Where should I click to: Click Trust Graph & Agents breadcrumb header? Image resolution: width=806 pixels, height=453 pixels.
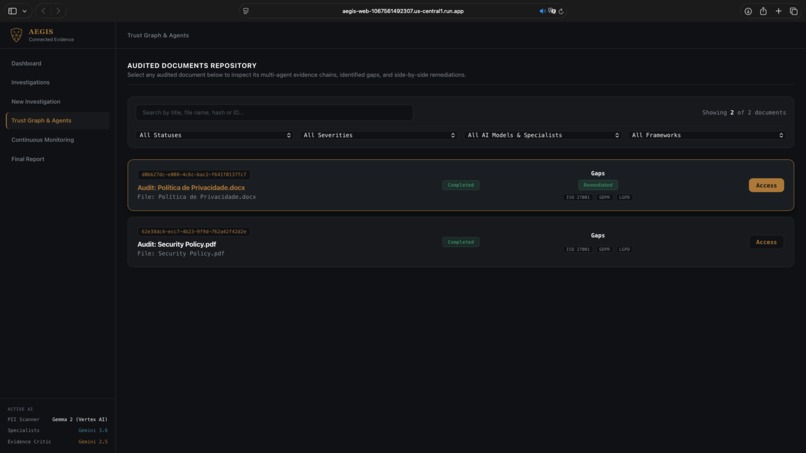[158, 35]
